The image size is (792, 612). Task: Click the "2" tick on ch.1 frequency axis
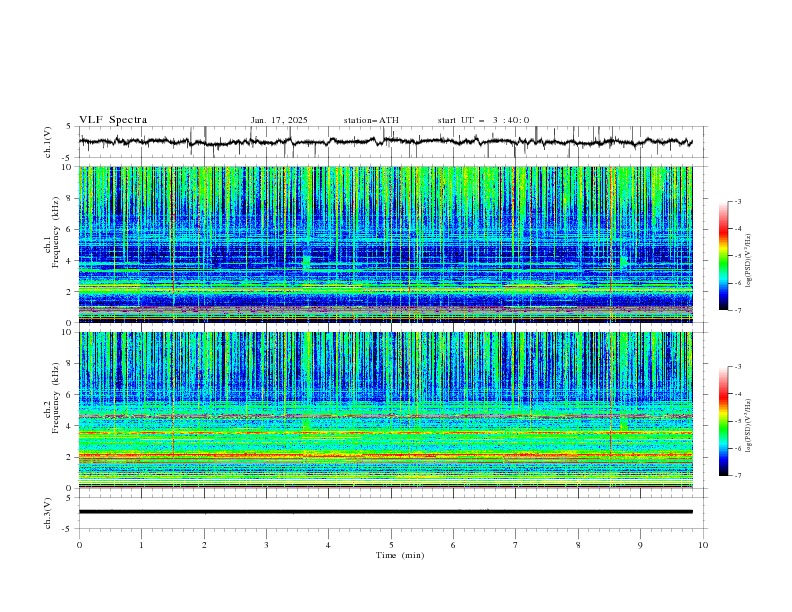pyautogui.click(x=70, y=292)
